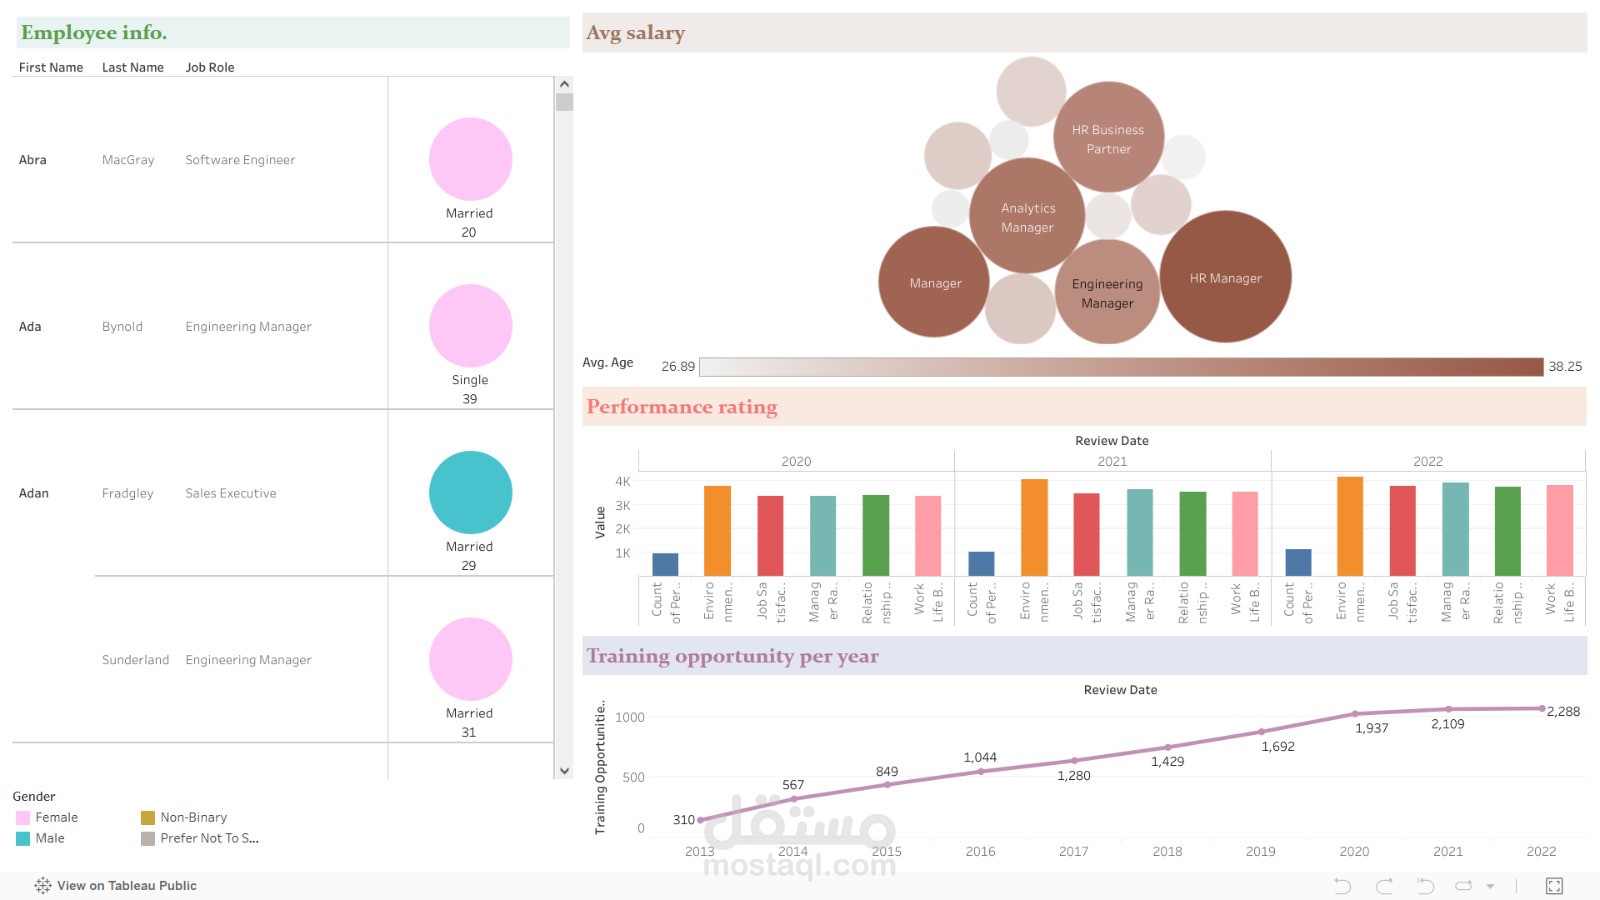Image resolution: width=1600 pixels, height=900 pixels.
Task: Click the 2021 teal Manager Rating bar
Action: tap(1140, 533)
